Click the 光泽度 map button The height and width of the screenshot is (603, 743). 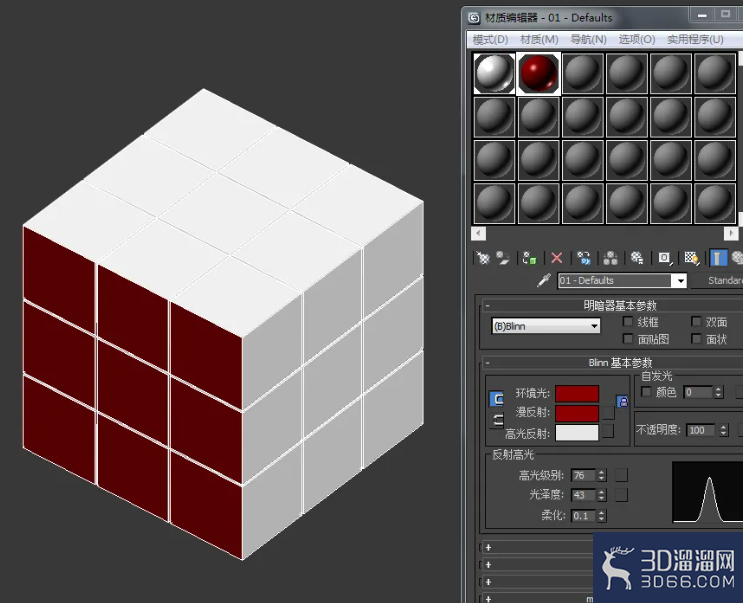tap(621, 495)
